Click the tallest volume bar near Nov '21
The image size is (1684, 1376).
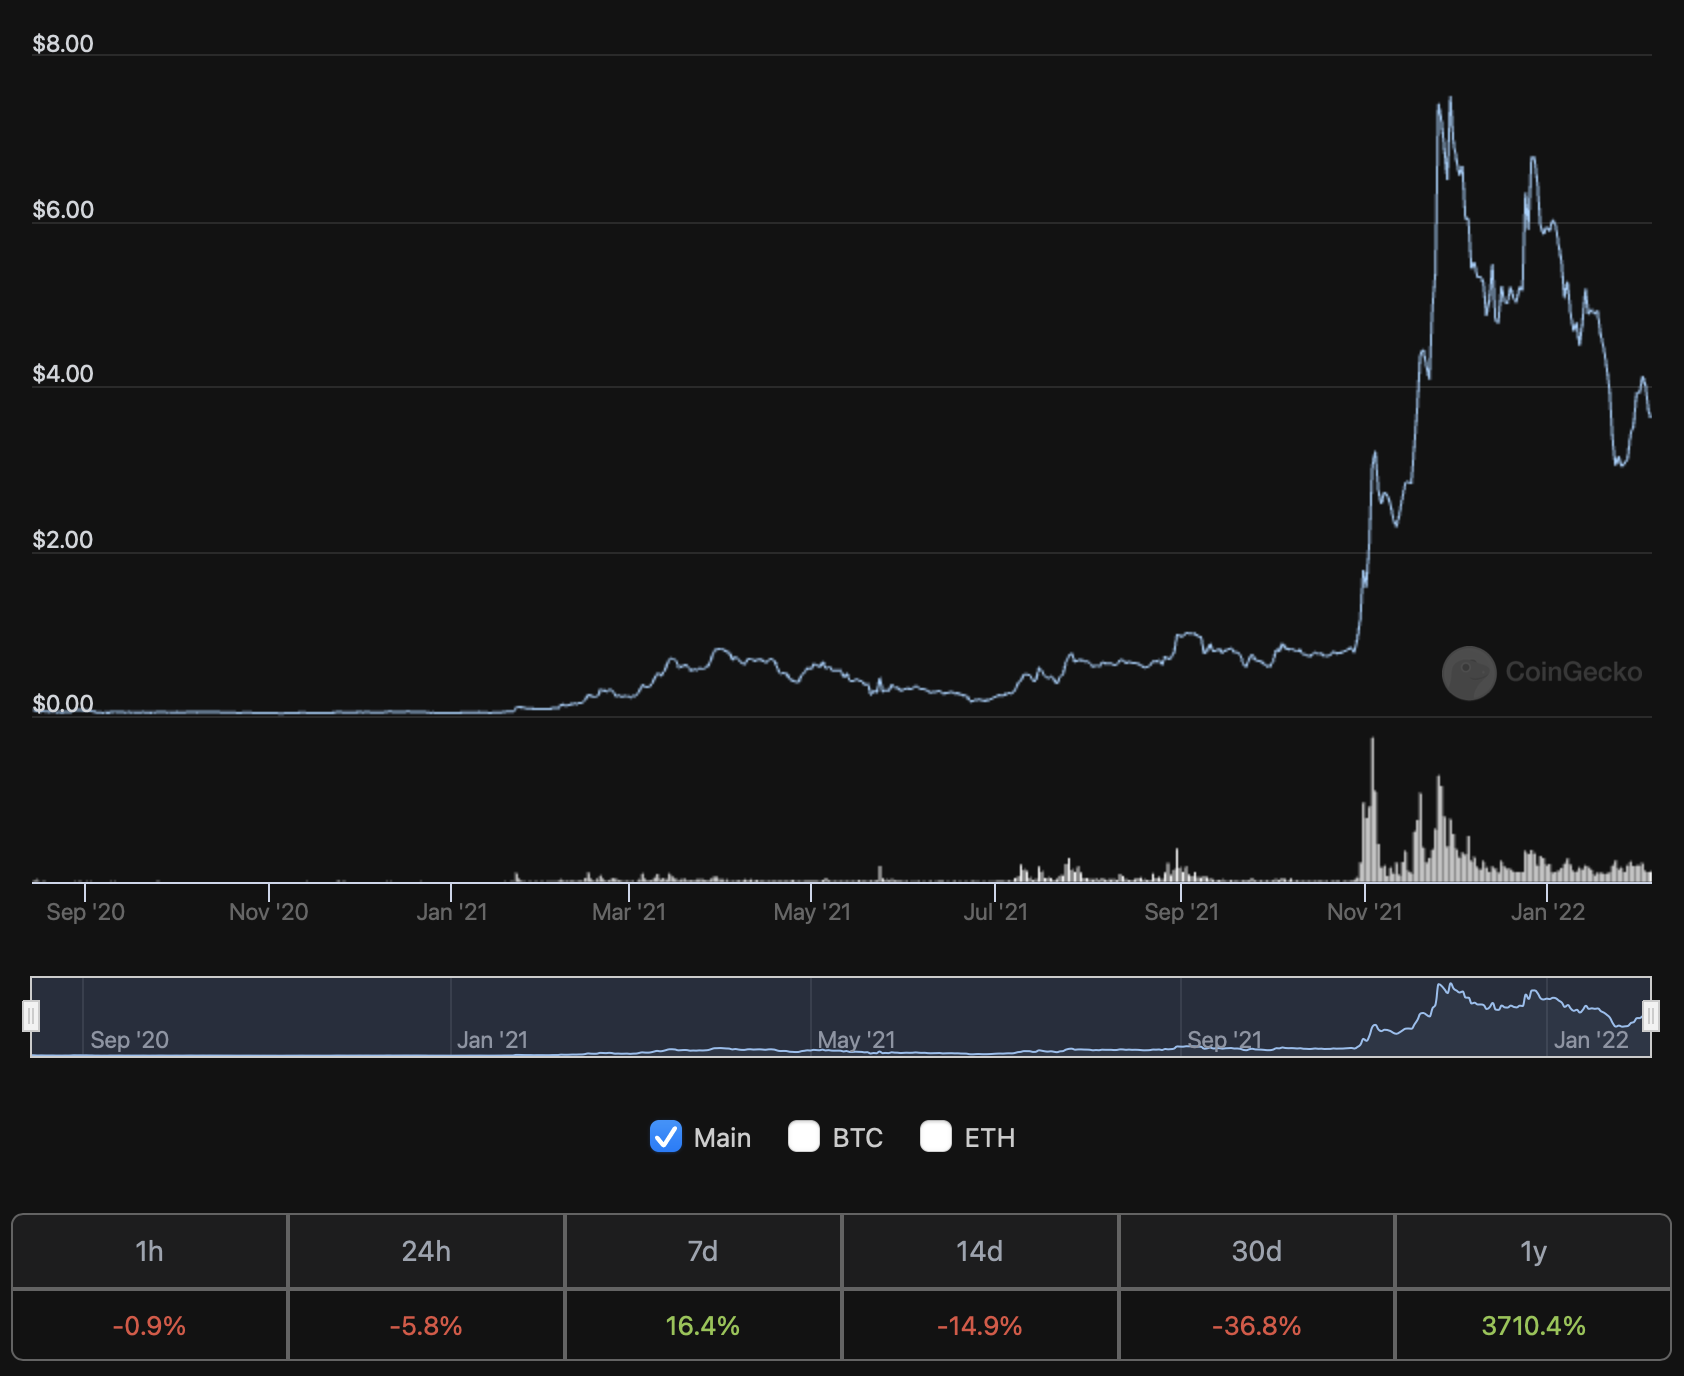(1372, 810)
